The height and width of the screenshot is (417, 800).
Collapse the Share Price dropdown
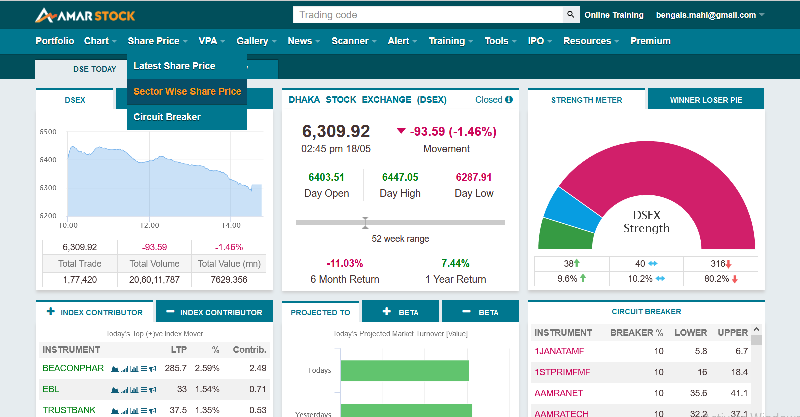[158, 41]
